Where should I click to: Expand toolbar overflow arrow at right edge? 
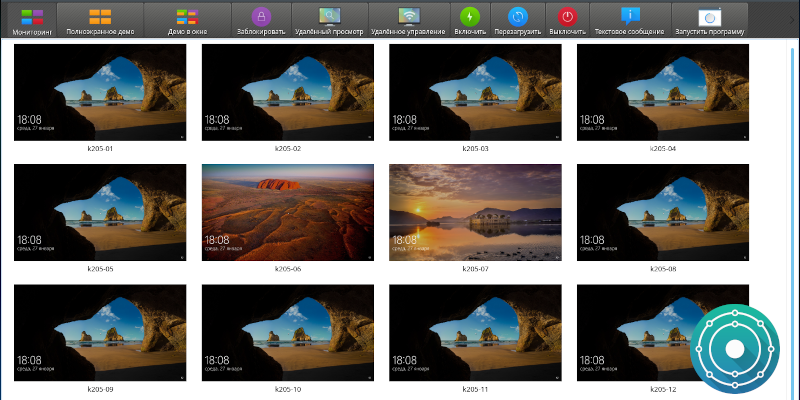[x=791, y=20]
